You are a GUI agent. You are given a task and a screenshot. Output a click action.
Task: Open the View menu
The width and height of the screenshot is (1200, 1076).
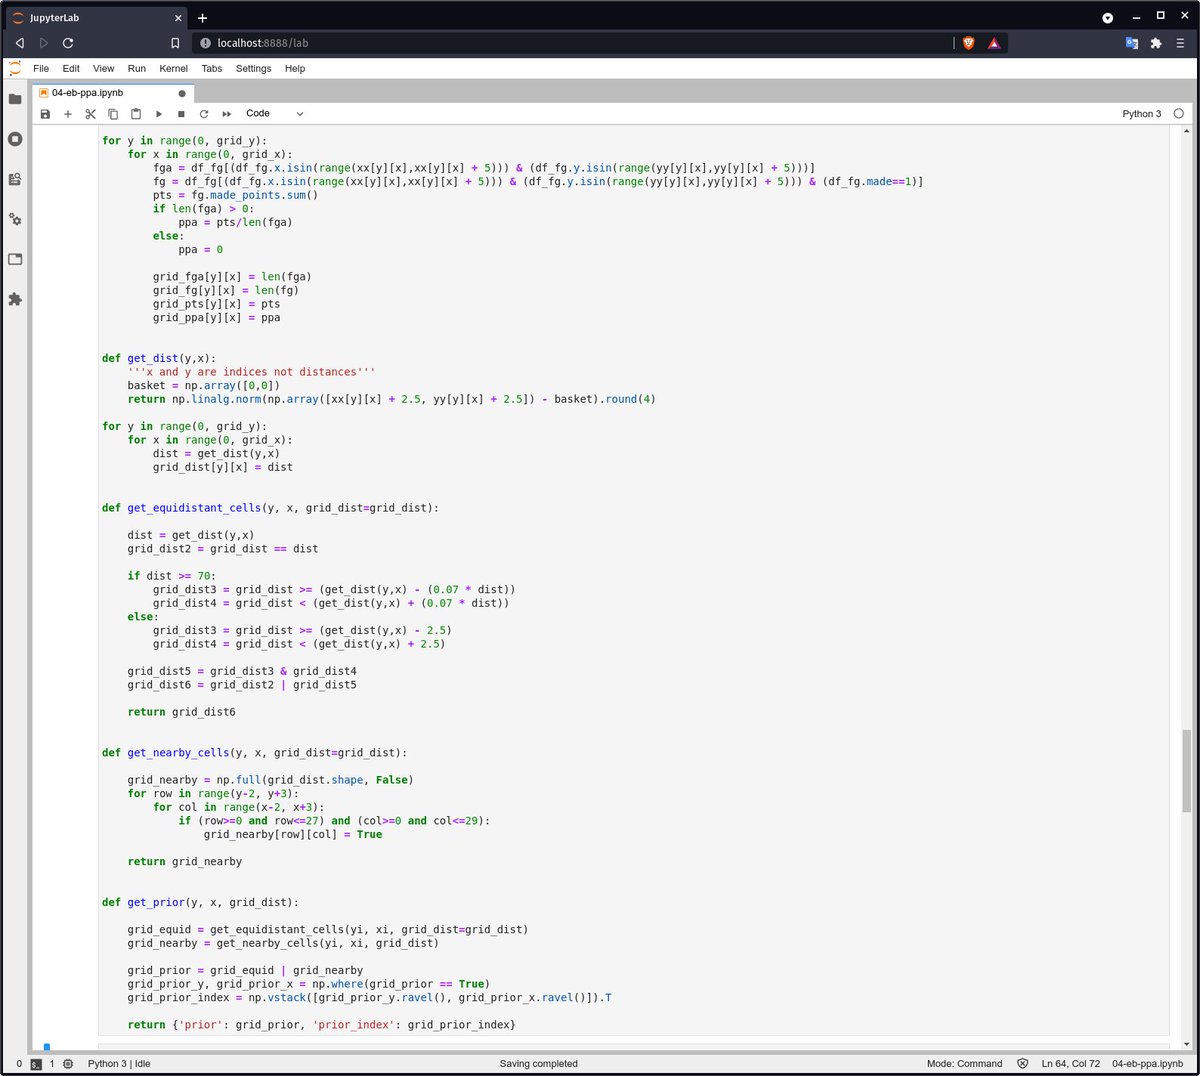(x=104, y=69)
